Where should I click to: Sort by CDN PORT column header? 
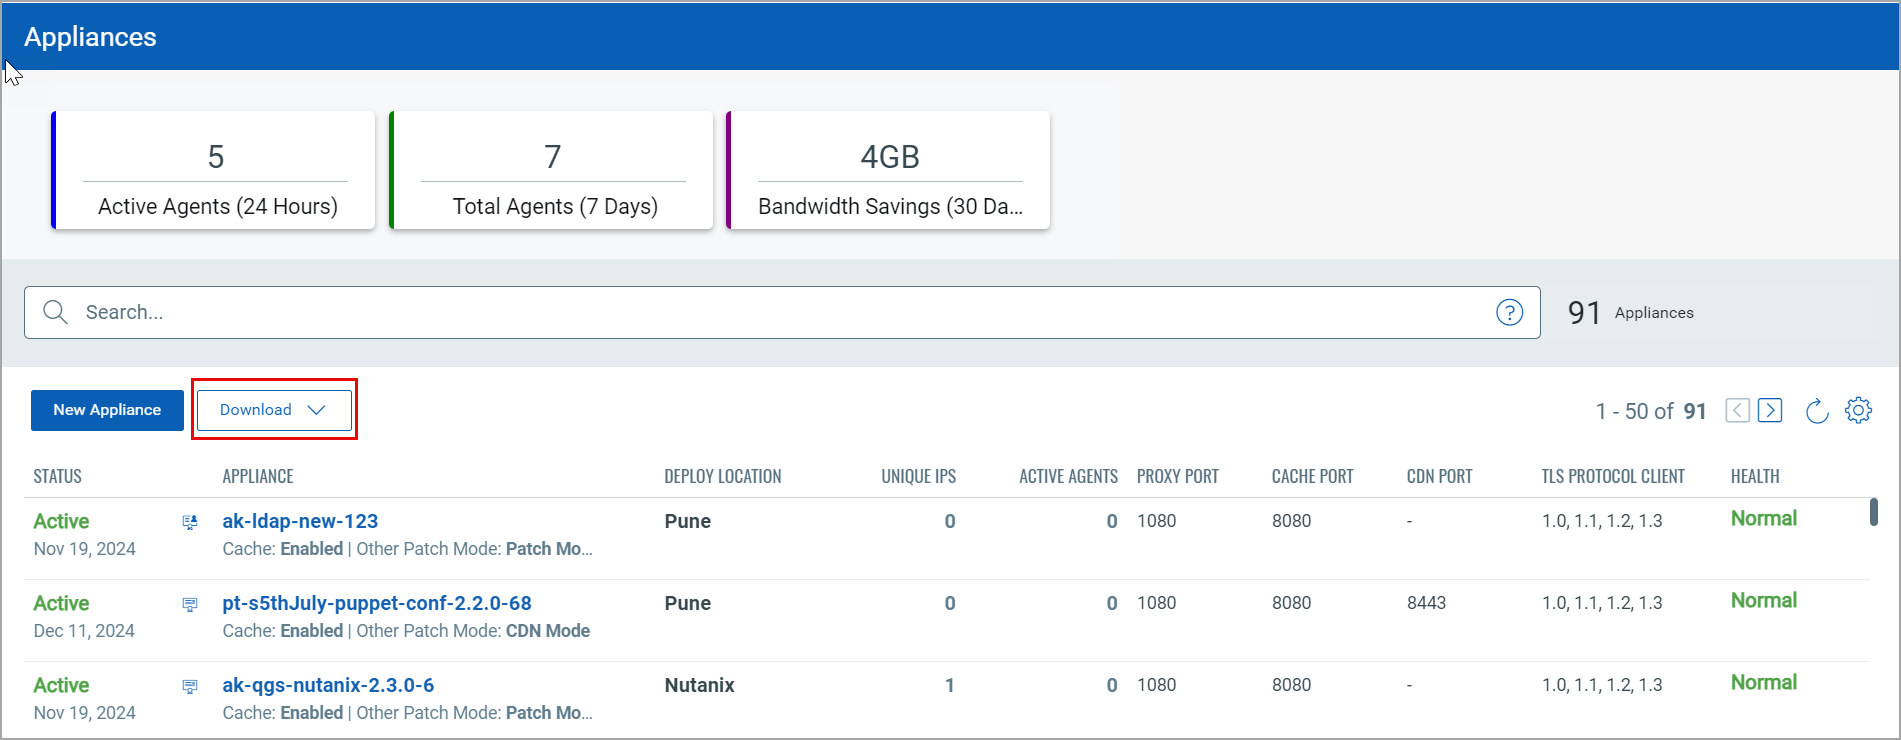(x=1440, y=476)
